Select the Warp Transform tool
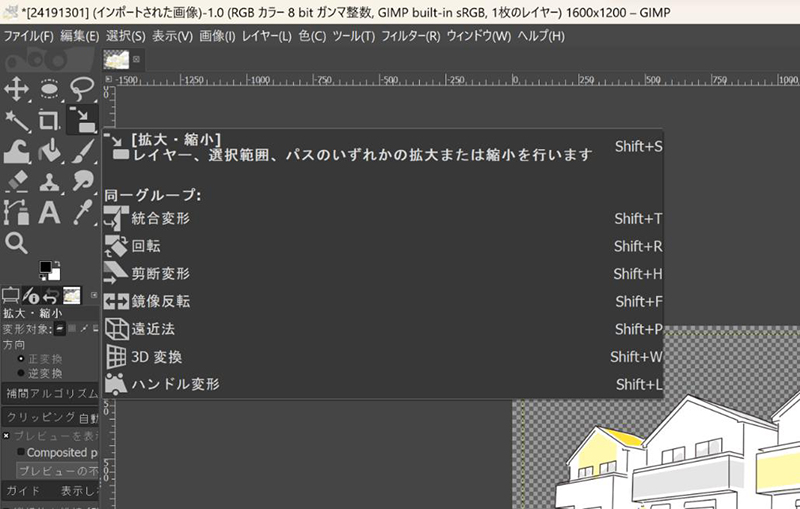The height and width of the screenshot is (509, 800). click(16, 151)
